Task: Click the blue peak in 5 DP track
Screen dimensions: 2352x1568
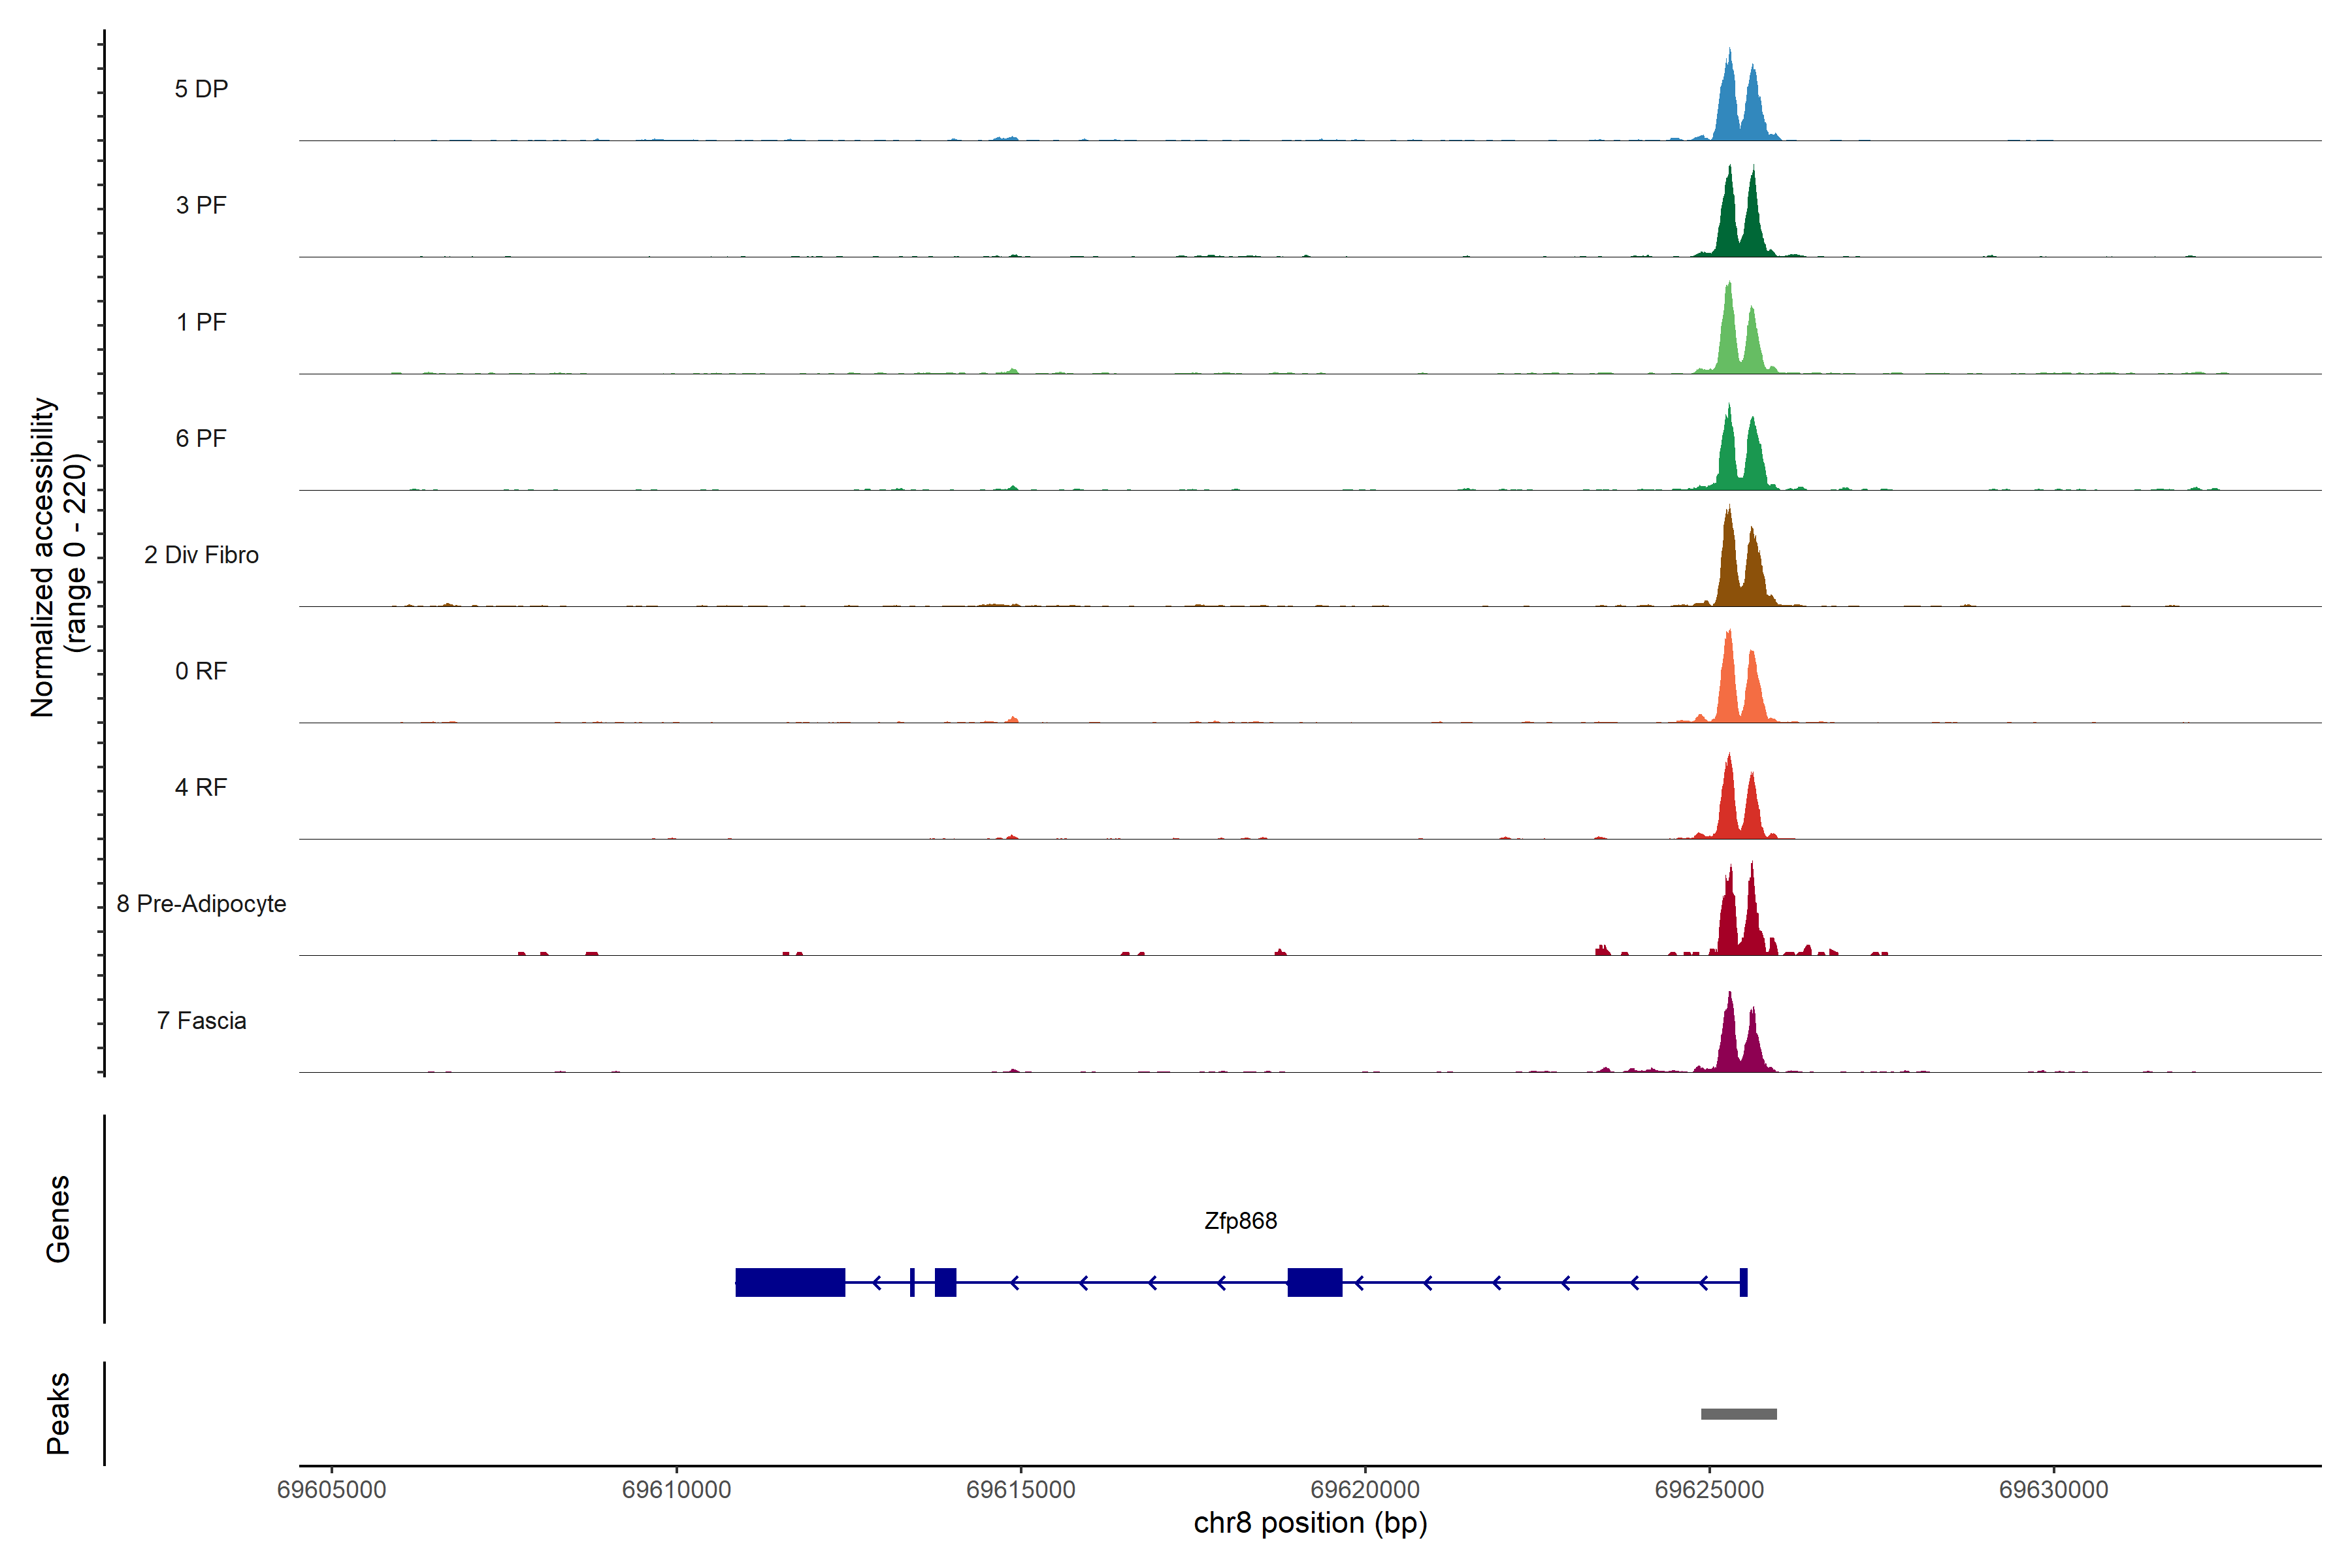Action: pos(1728,110)
